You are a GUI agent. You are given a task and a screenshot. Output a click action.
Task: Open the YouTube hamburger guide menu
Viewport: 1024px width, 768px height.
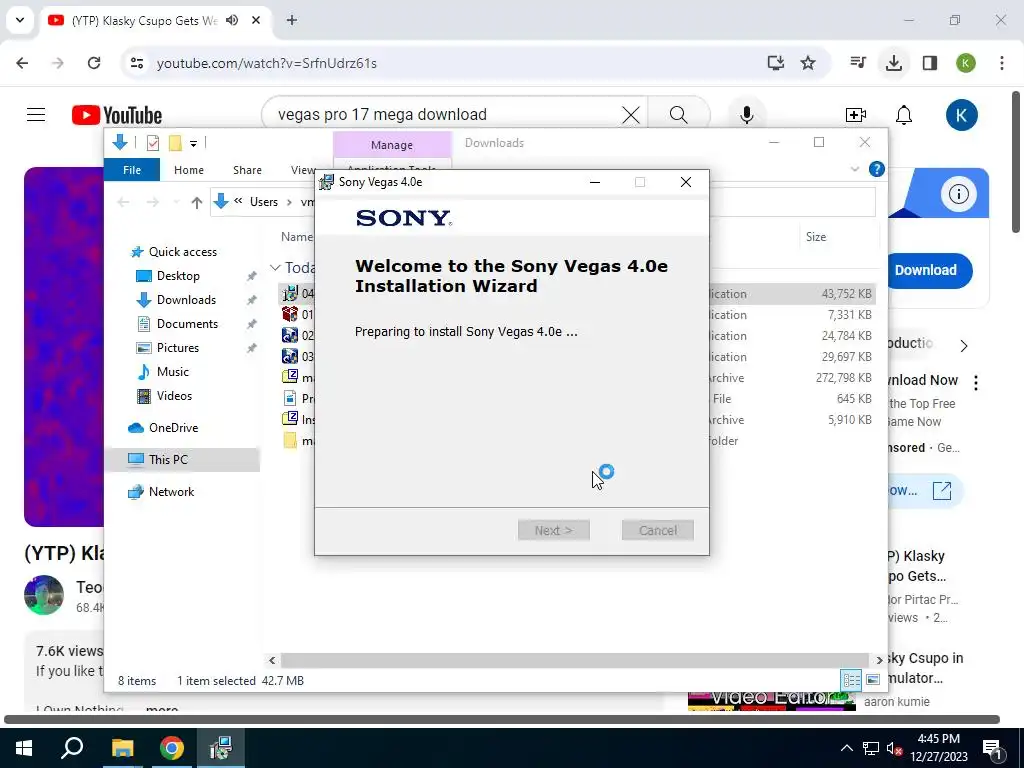click(36, 115)
